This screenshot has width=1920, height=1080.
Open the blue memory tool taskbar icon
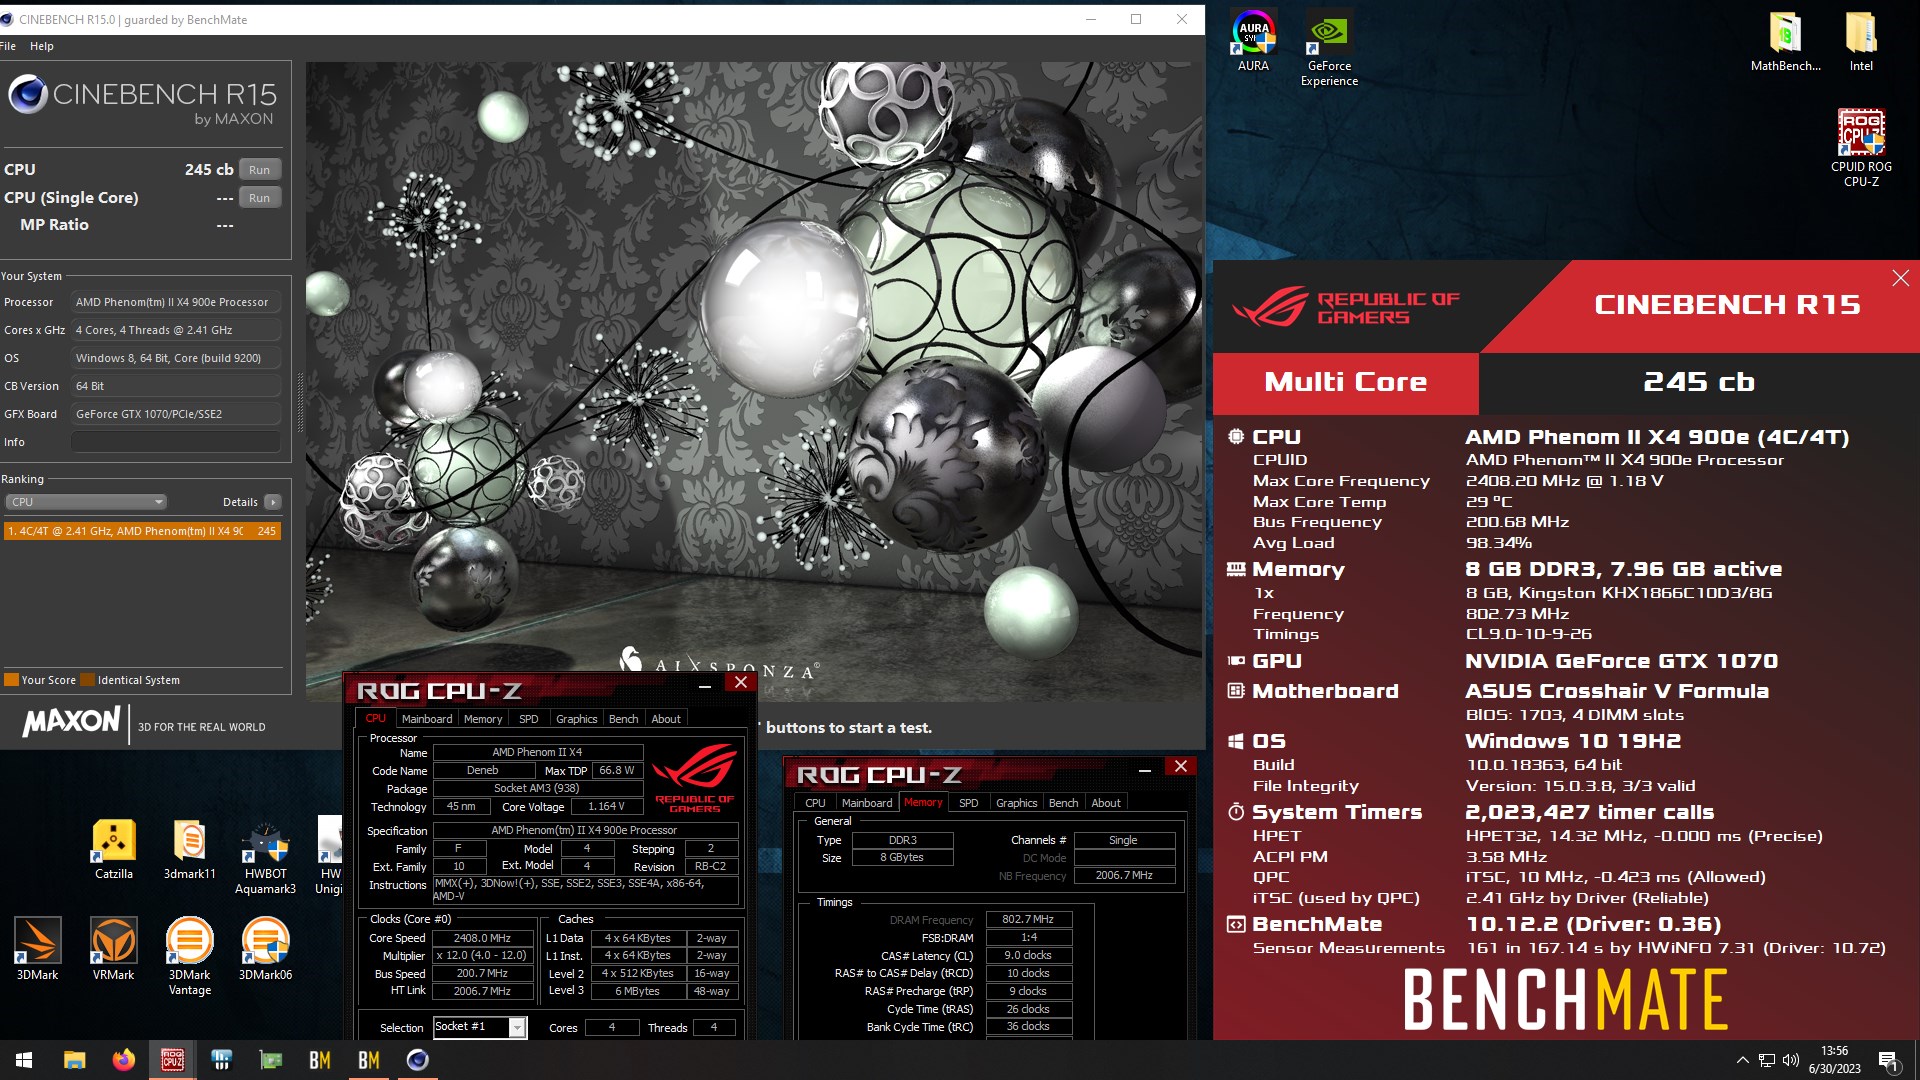[x=221, y=1060]
